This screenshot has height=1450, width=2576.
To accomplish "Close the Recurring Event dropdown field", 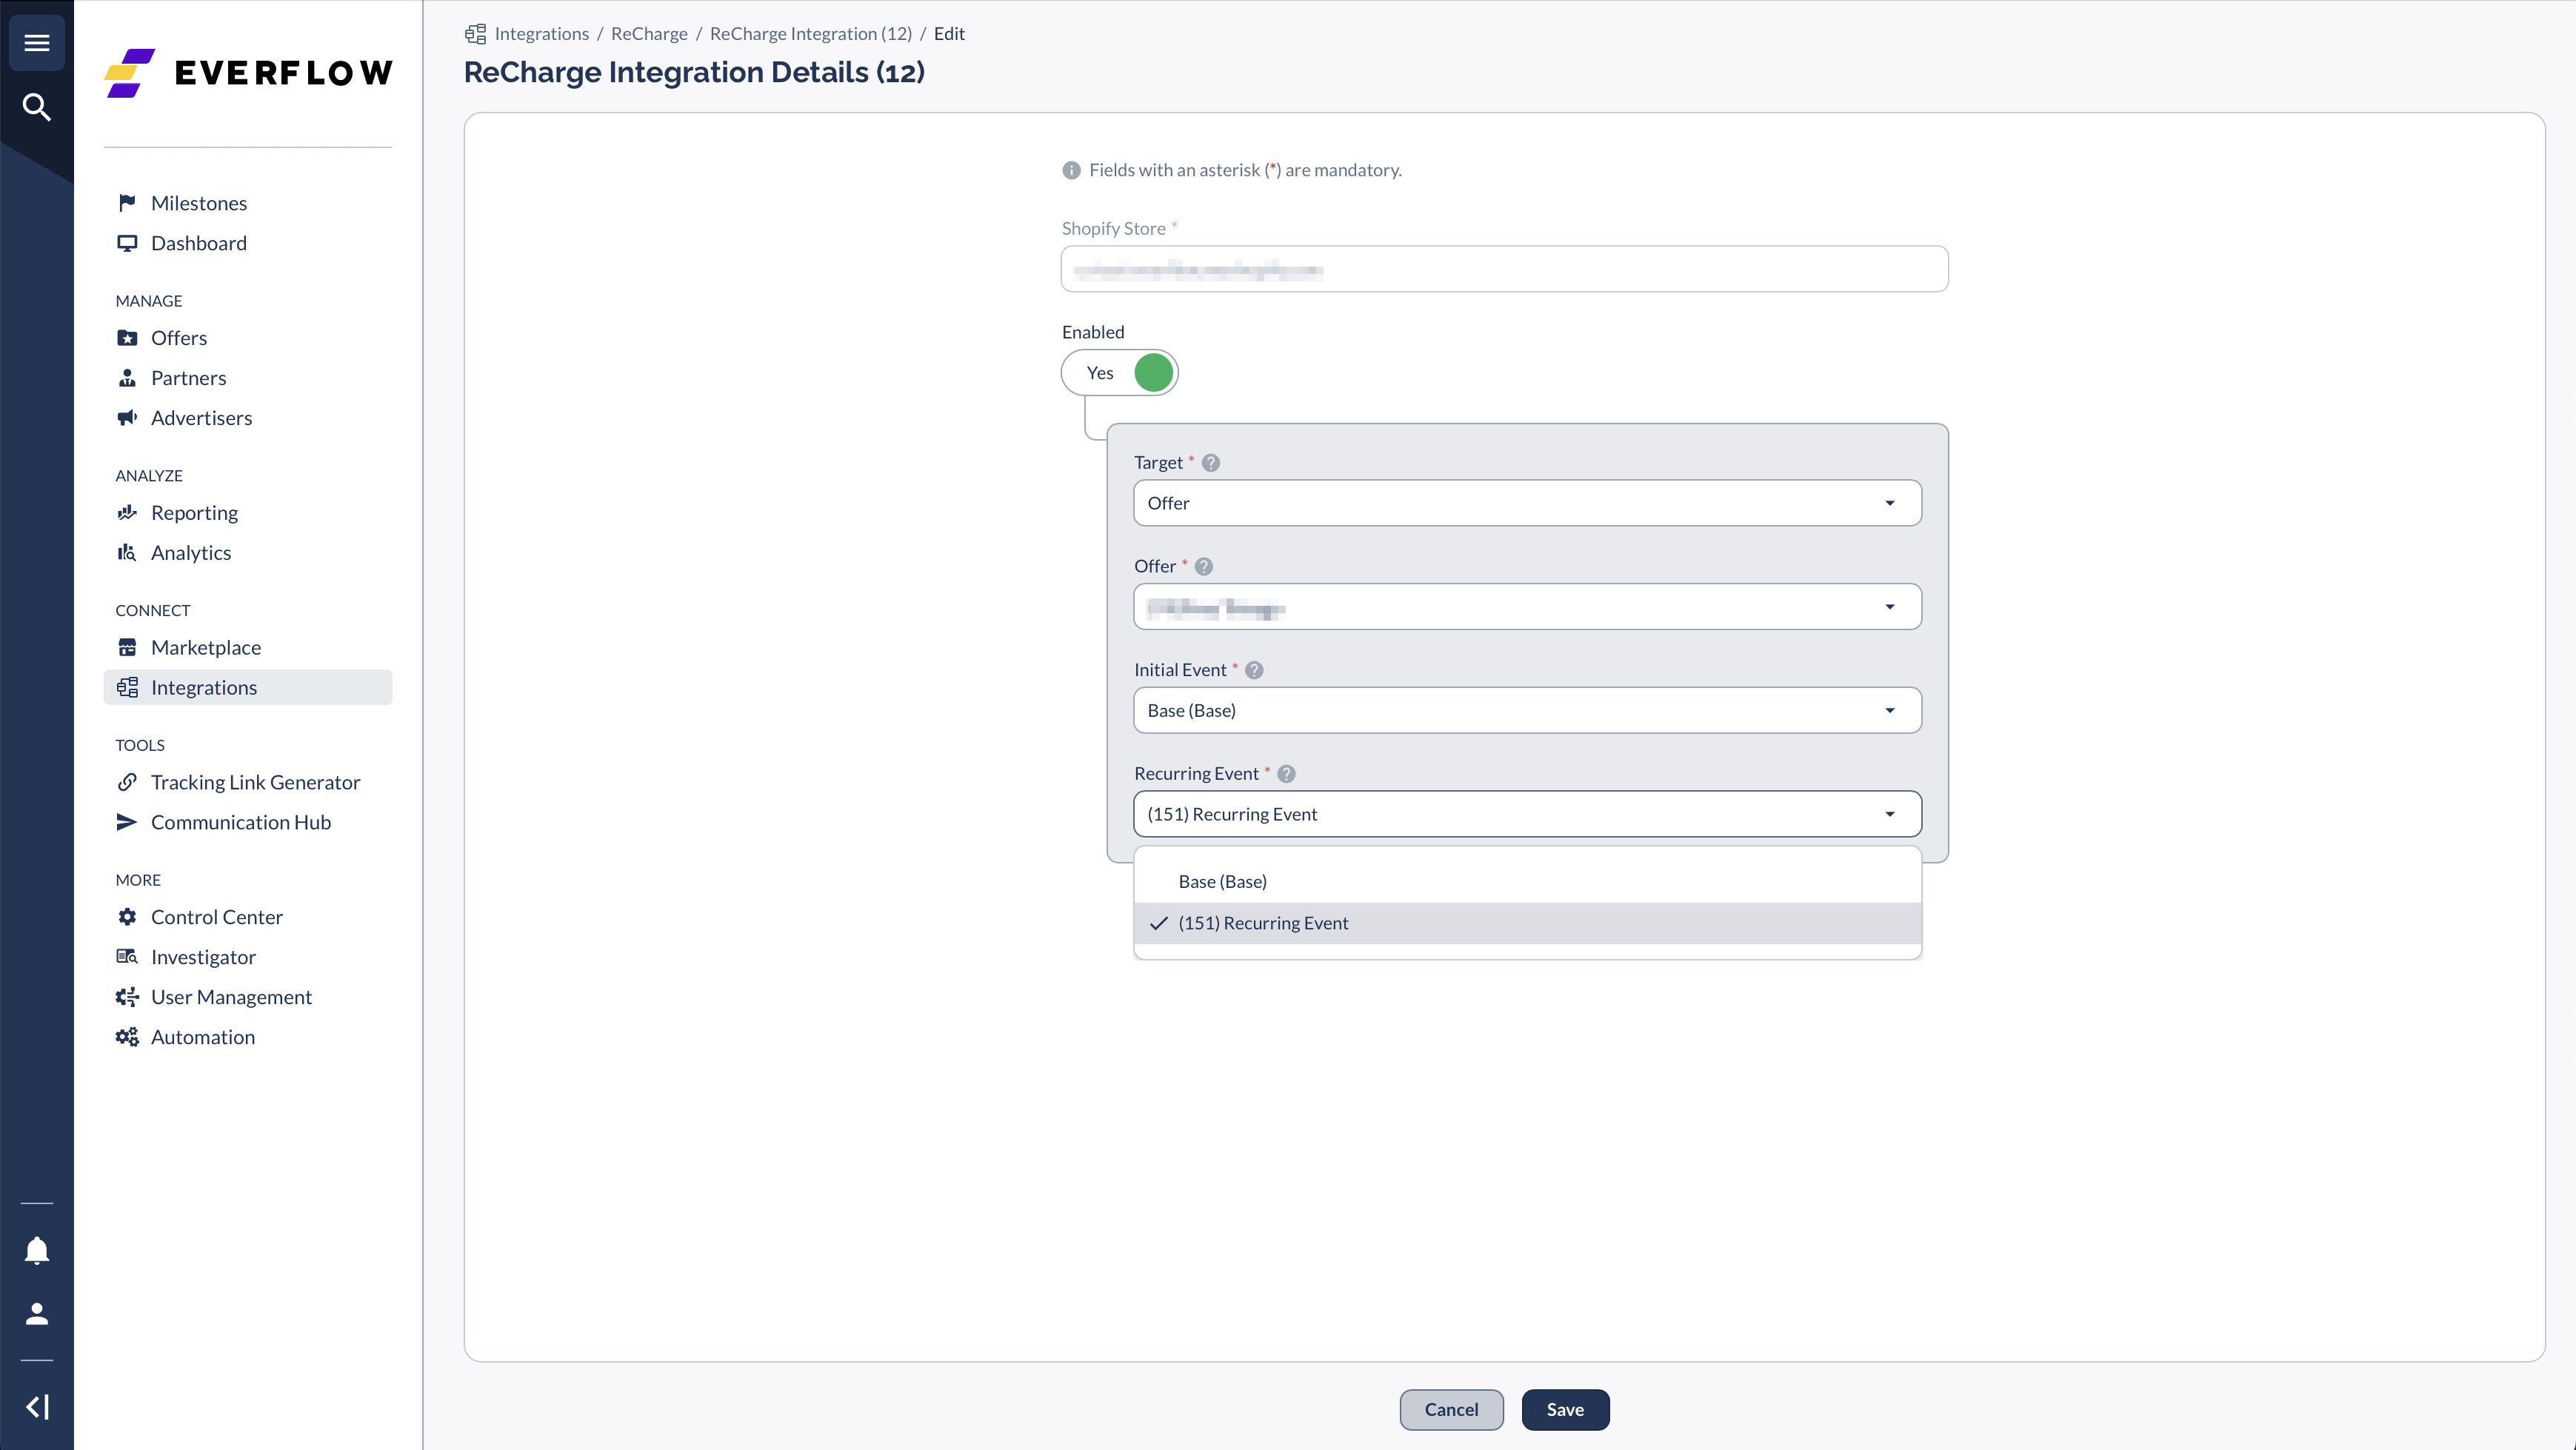I will coord(1527,814).
